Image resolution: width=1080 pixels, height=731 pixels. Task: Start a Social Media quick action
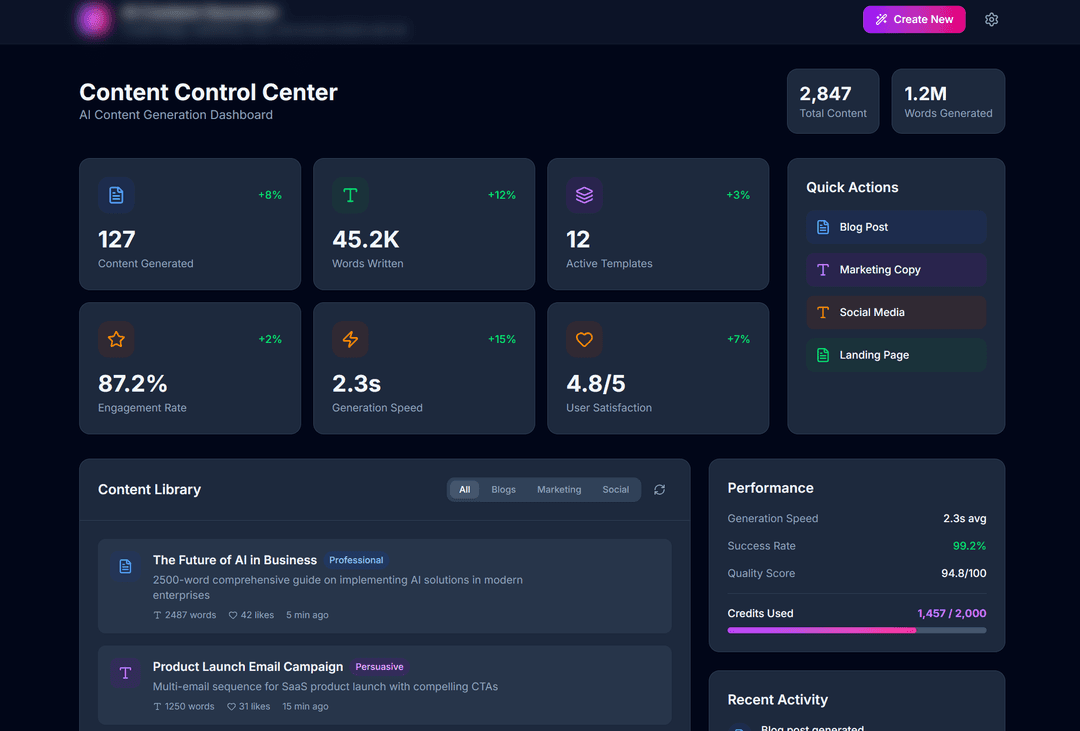(x=896, y=313)
